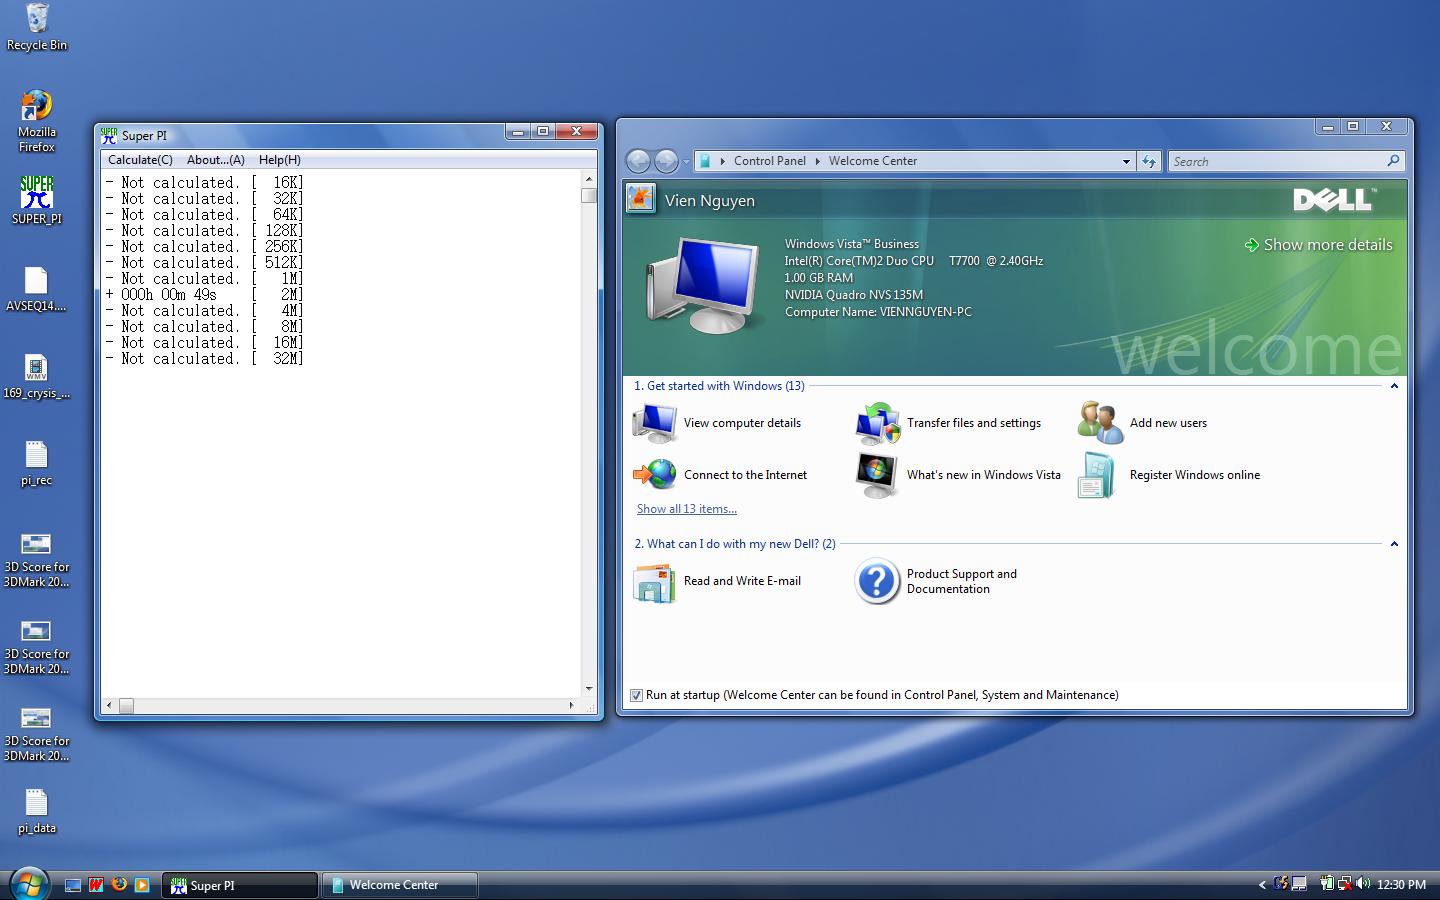The height and width of the screenshot is (900, 1440).
Task: Click the volume speaker tray icon
Action: (x=1362, y=884)
